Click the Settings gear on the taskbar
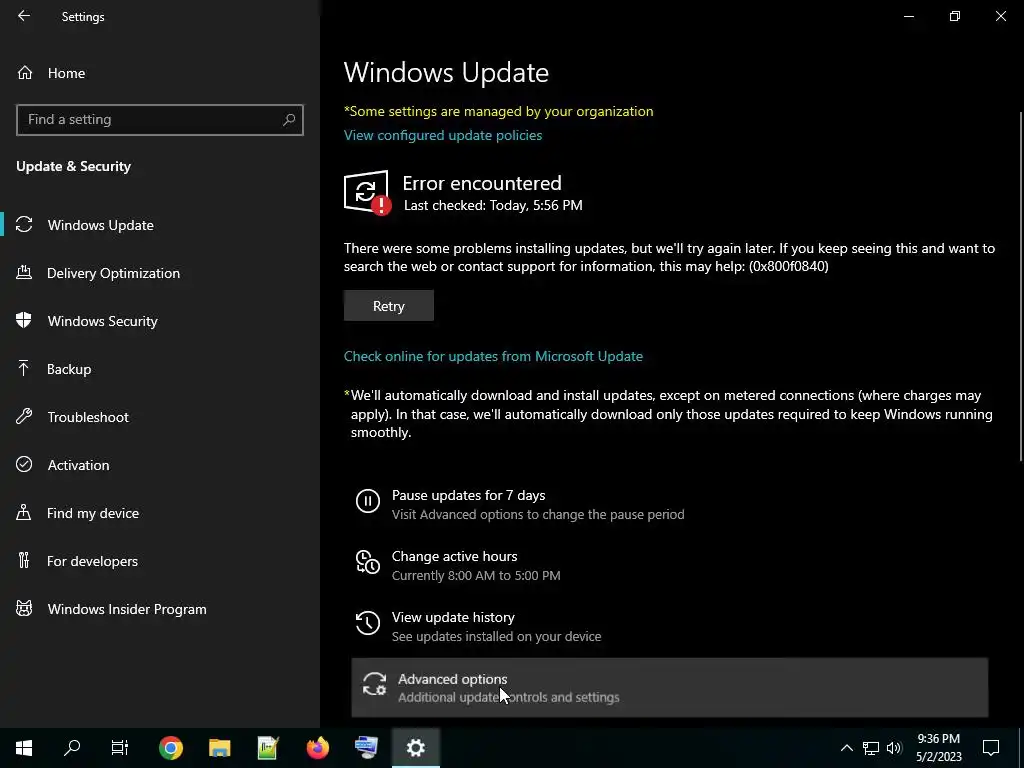 coord(416,748)
